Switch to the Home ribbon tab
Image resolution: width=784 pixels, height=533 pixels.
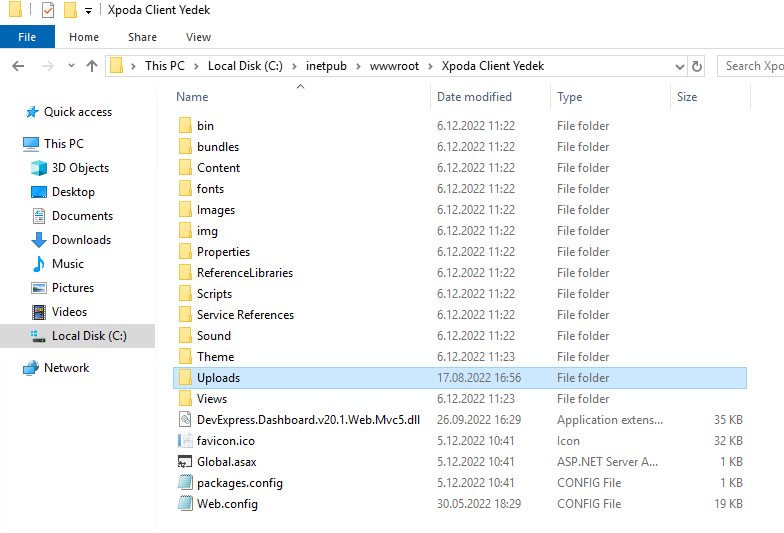click(x=84, y=37)
